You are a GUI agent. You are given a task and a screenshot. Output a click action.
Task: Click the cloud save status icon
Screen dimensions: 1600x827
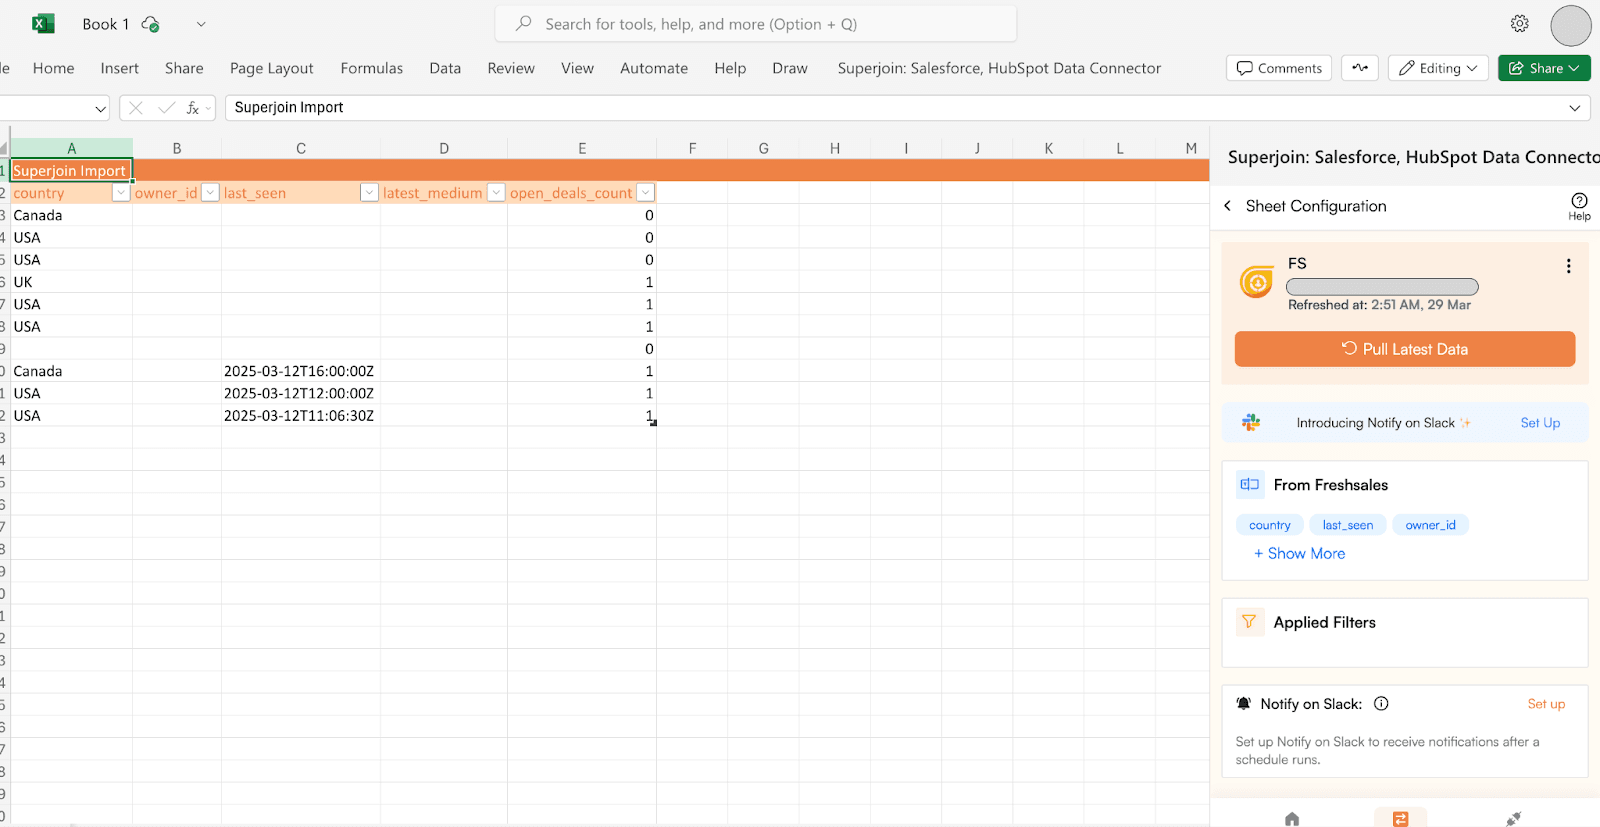151,24
